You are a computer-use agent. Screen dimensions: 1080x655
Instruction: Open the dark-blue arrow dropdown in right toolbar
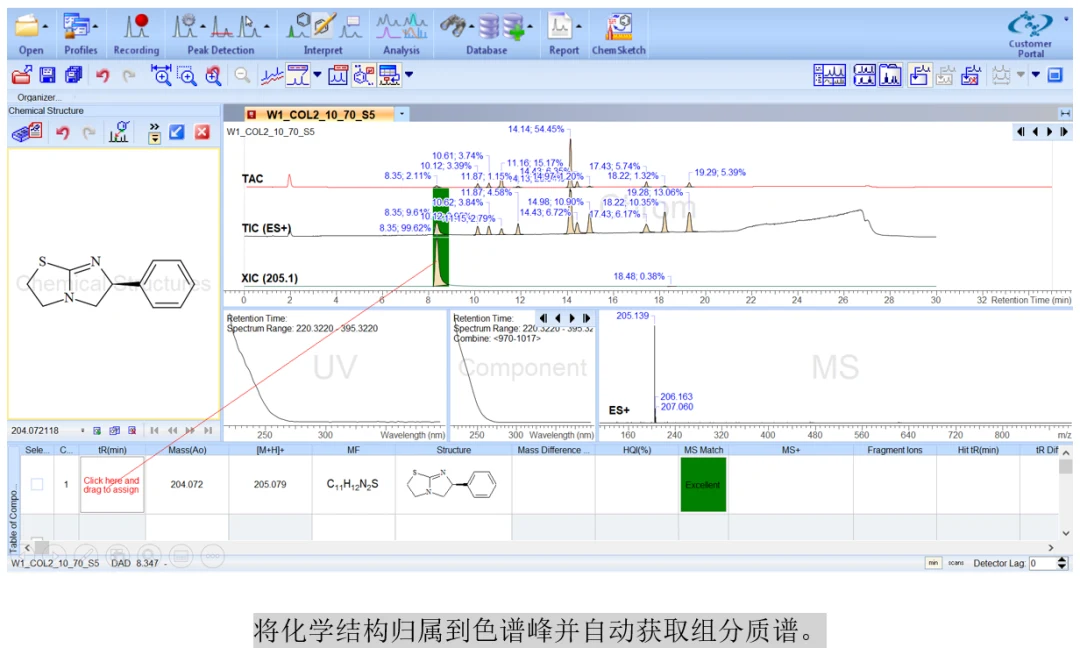click(1035, 74)
